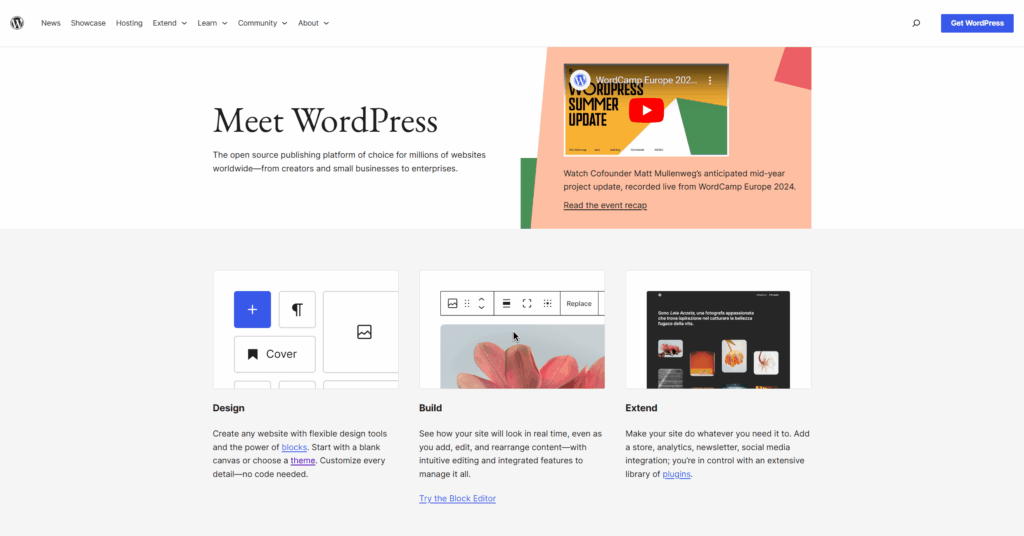
Task: Play the WordCamp Europe YouTube video
Action: point(646,111)
